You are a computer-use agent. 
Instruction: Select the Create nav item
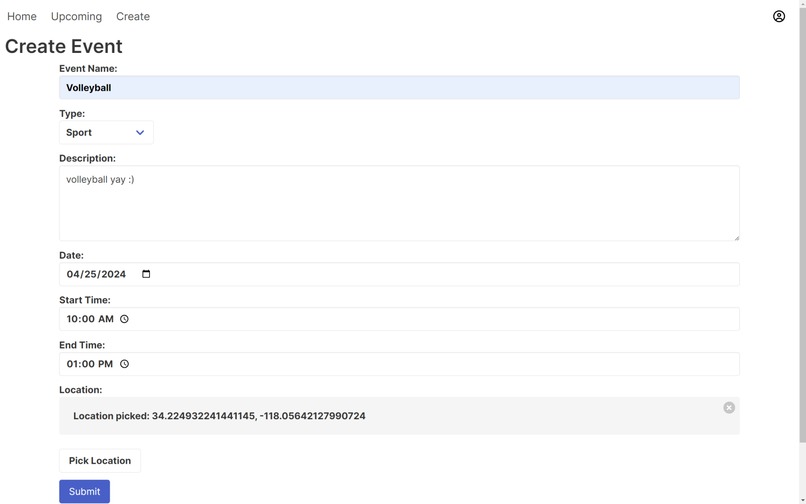click(x=133, y=16)
